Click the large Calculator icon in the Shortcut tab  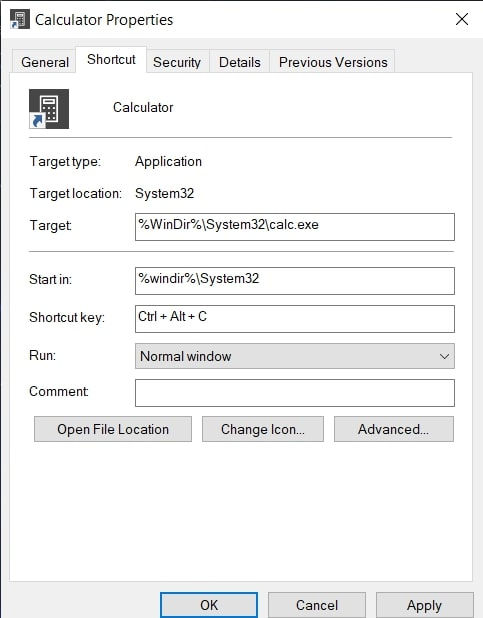coord(49,109)
